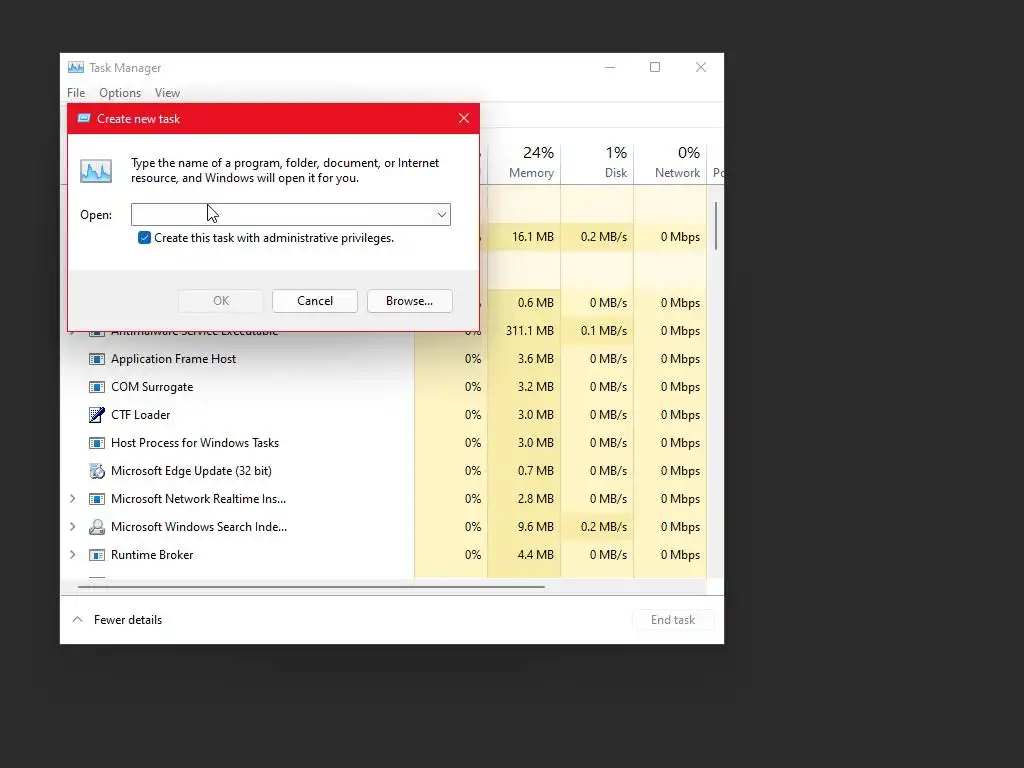This screenshot has width=1024, height=768.
Task: Click the Microsoft Edge Update process icon
Action: point(97,471)
